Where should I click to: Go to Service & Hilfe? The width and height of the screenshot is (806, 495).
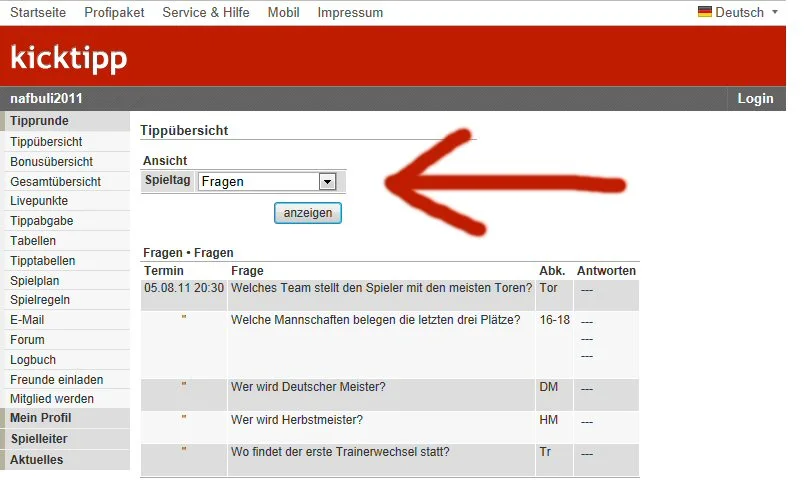pyautogui.click(x=206, y=13)
